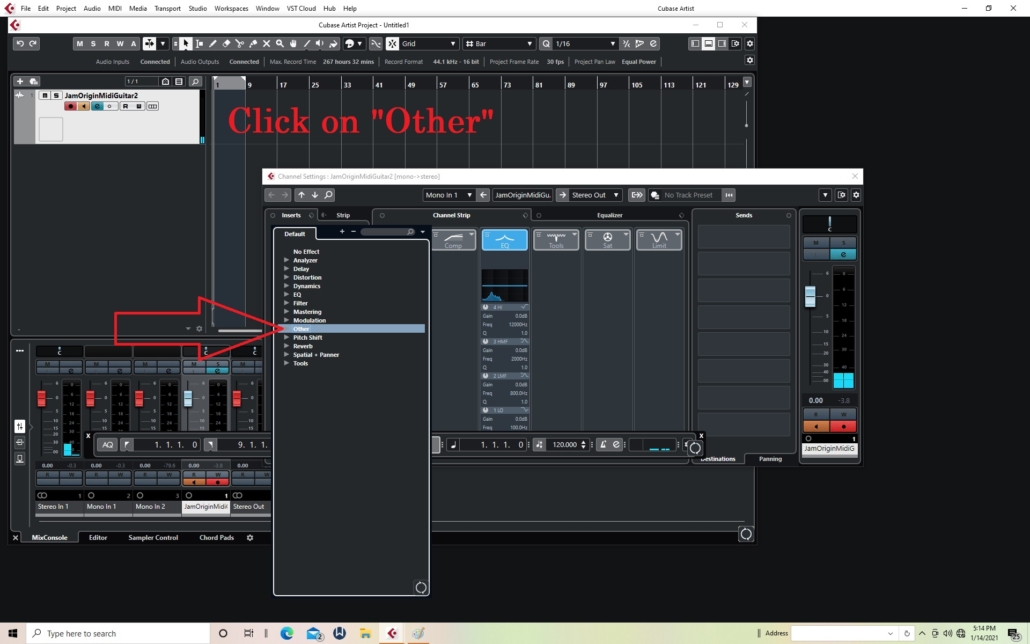1030x644 pixels.
Task: Open Tools module in Channel Strip
Action: [556, 240]
